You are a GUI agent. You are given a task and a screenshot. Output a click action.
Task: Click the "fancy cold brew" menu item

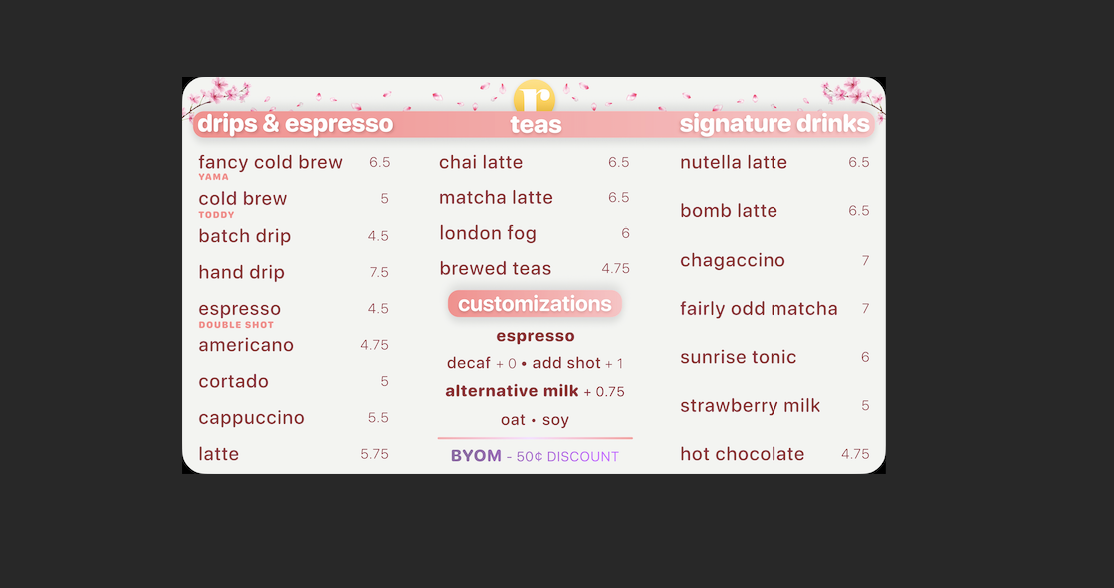click(x=270, y=162)
